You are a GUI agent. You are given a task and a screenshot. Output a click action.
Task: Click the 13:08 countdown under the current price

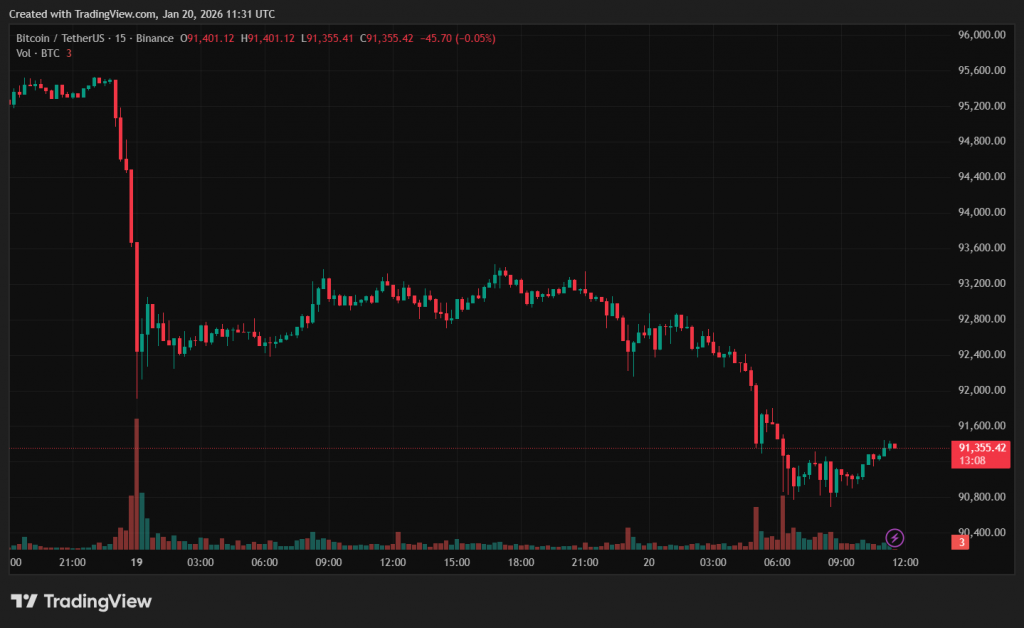[x=971, y=461]
